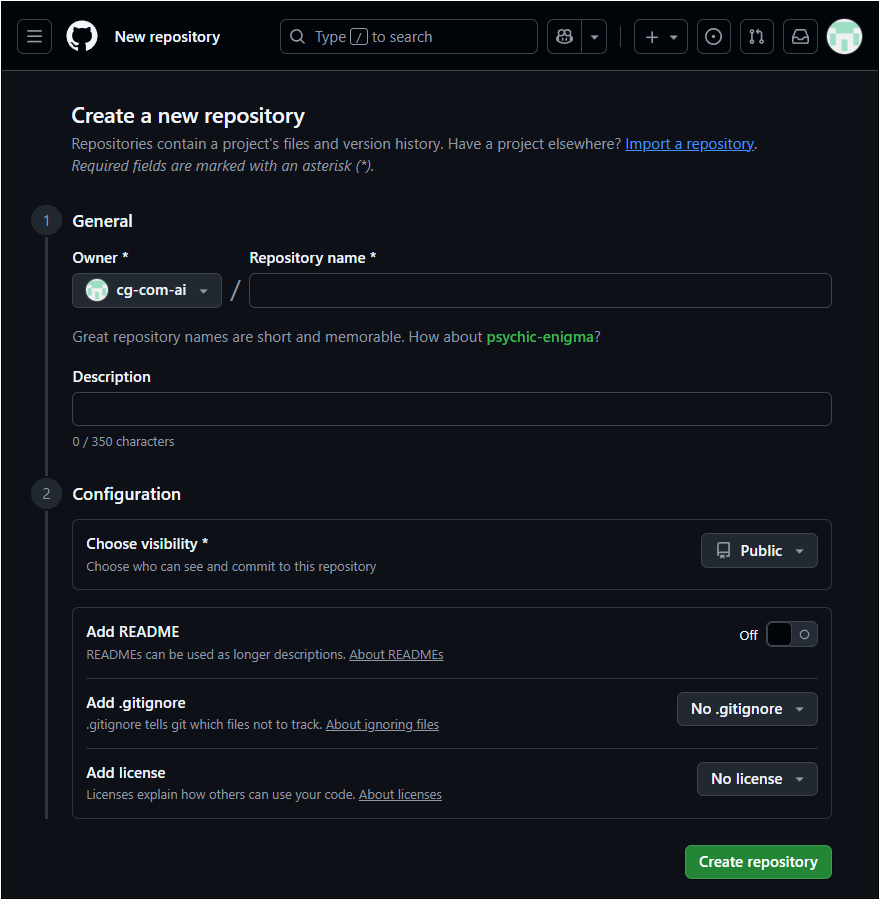Screen dimensions: 880x900
Task: Focus the Type / to search box
Action: tap(409, 37)
